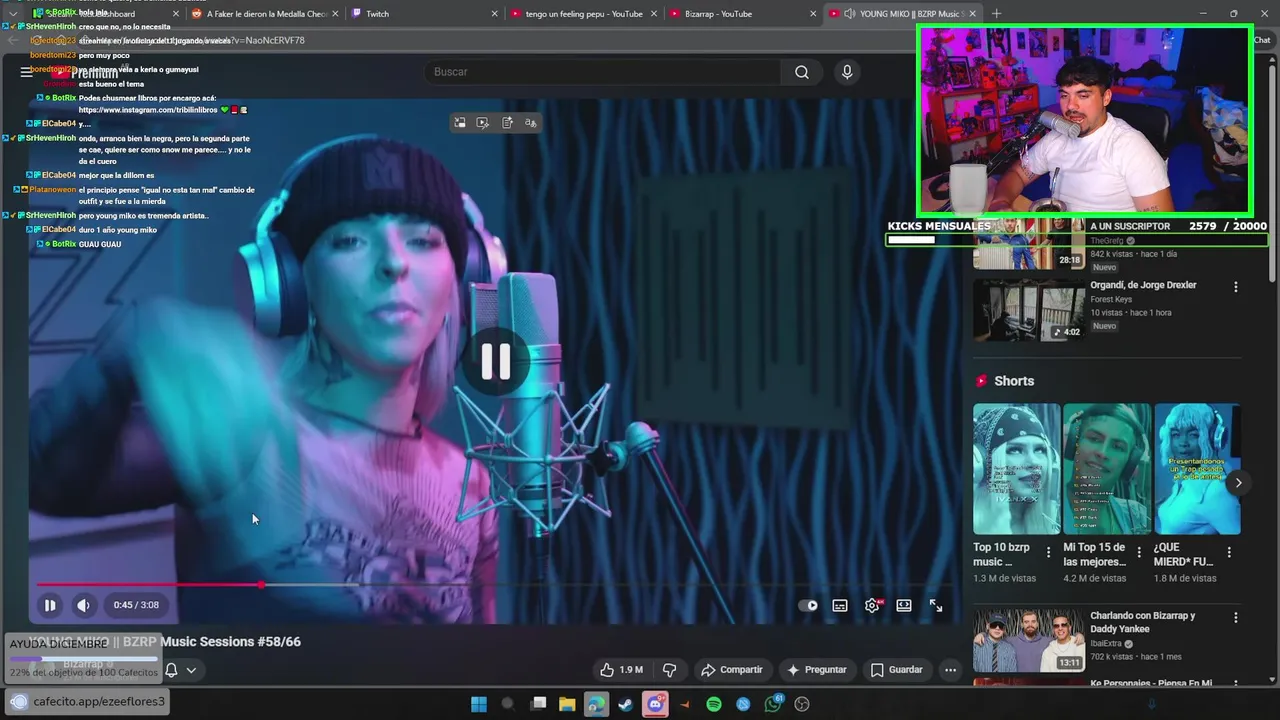The height and width of the screenshot is (720, 1280).
Task: Open options for 'Top 10 bzrp music' short
Action: (1048, 552)
